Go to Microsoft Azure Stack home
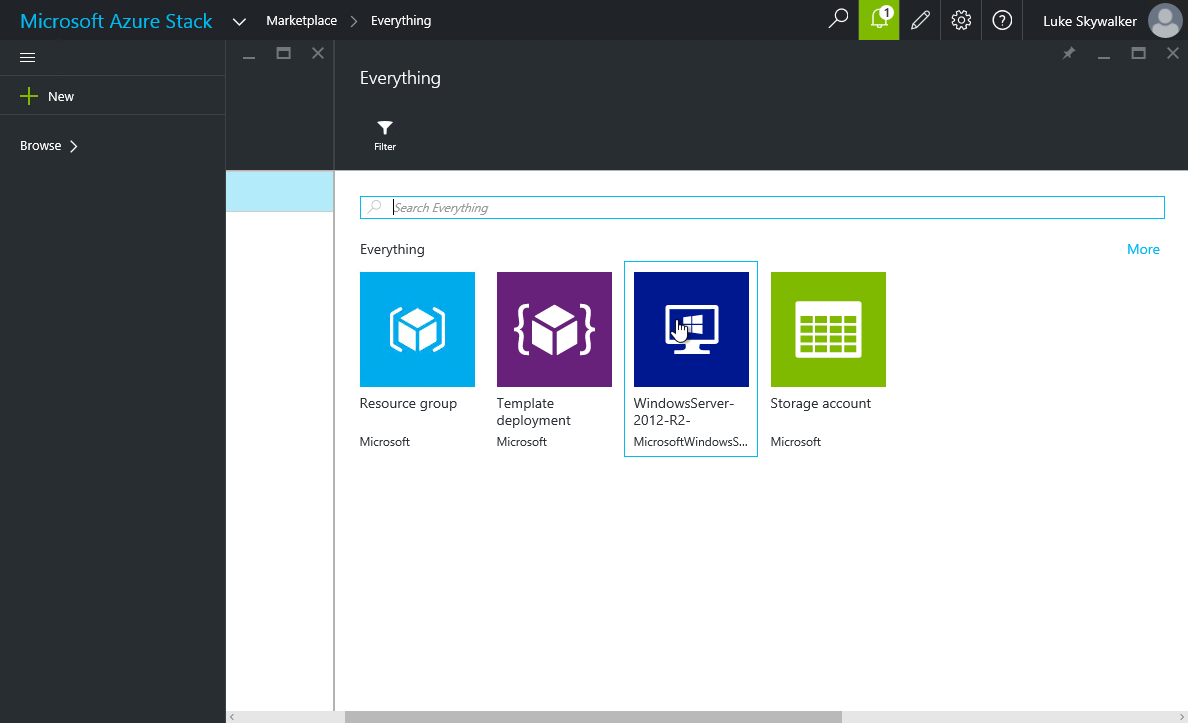Viewport: 1188px width, 723px height. tap(116, 21)
